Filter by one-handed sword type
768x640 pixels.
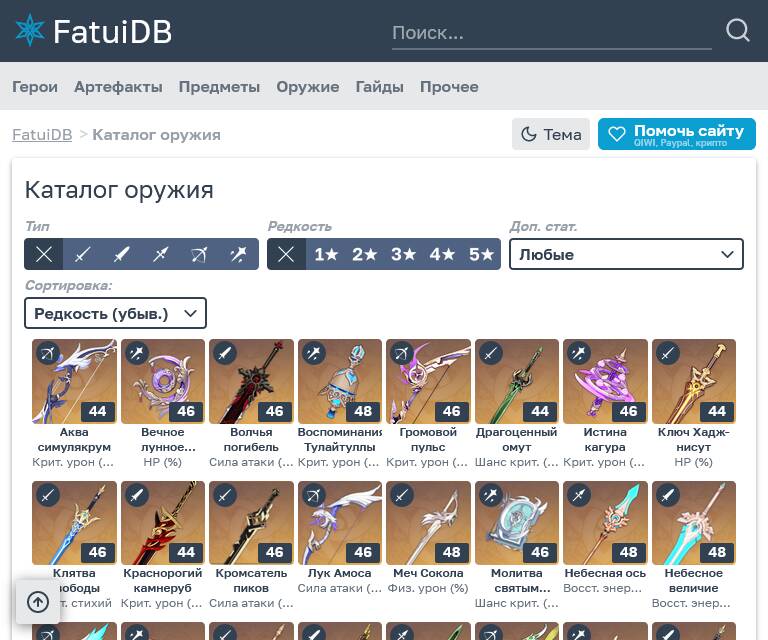(x=82, y=254)
